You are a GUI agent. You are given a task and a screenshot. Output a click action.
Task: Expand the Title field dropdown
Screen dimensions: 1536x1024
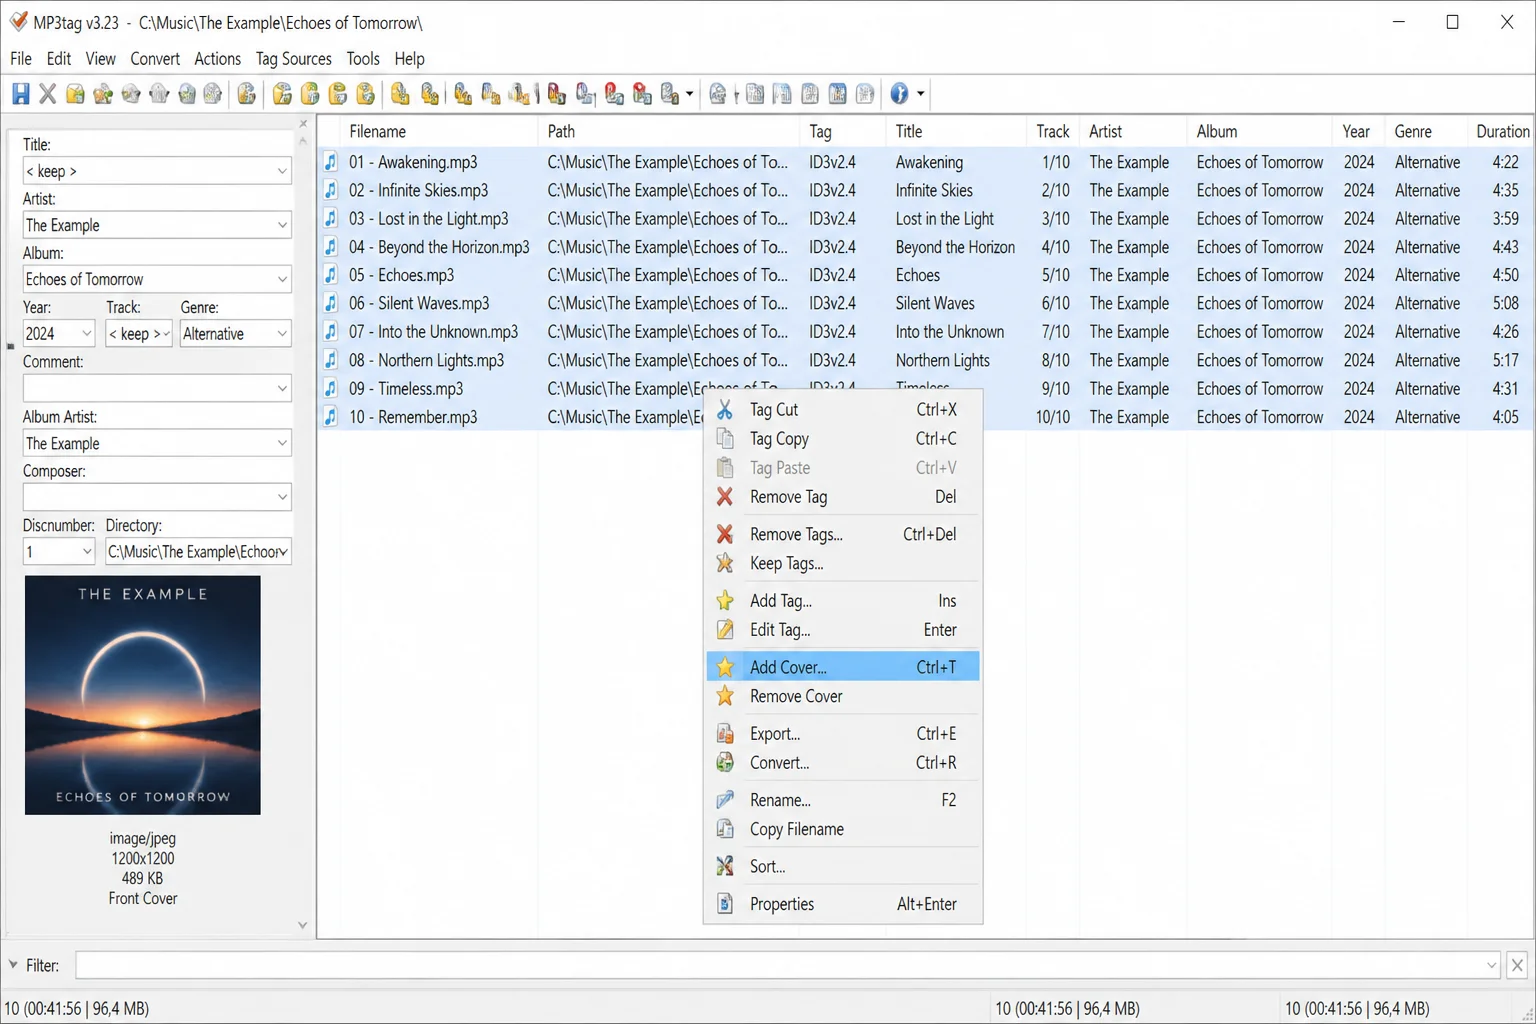(282, 171)
